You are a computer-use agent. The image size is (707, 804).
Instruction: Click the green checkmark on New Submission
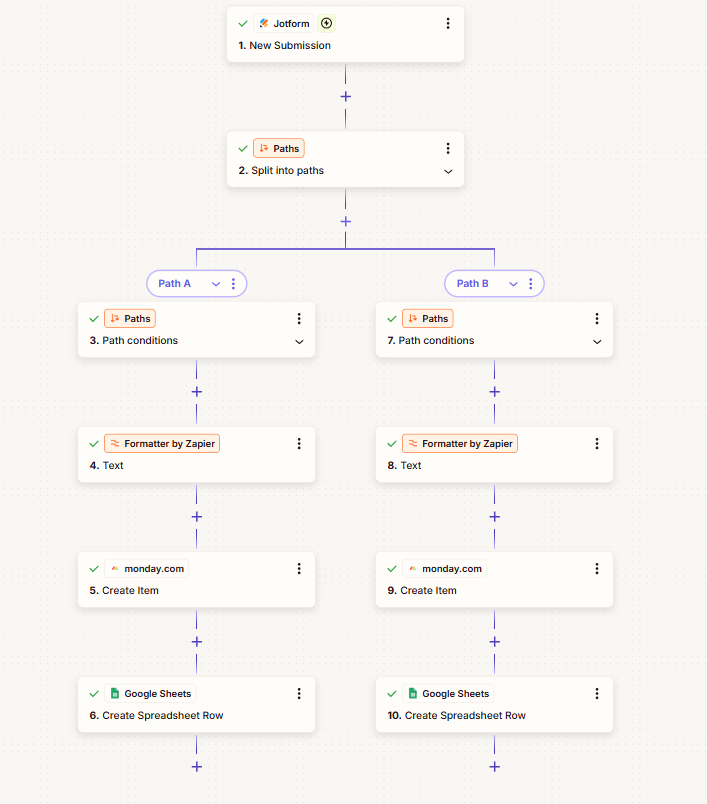242,23
